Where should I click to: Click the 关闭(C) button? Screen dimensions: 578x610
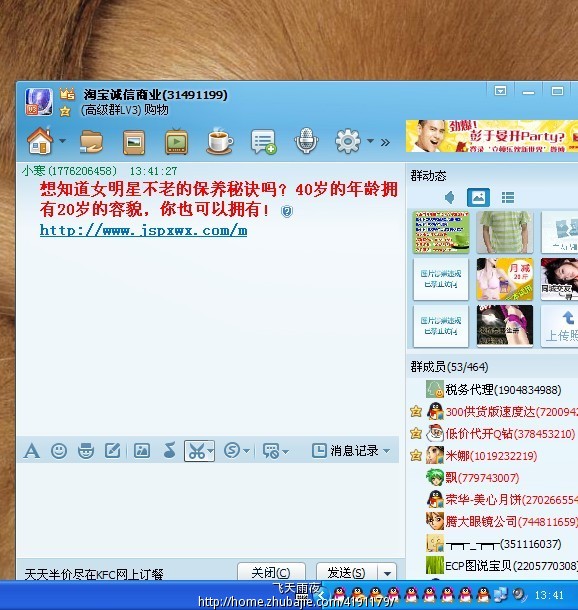271,572
